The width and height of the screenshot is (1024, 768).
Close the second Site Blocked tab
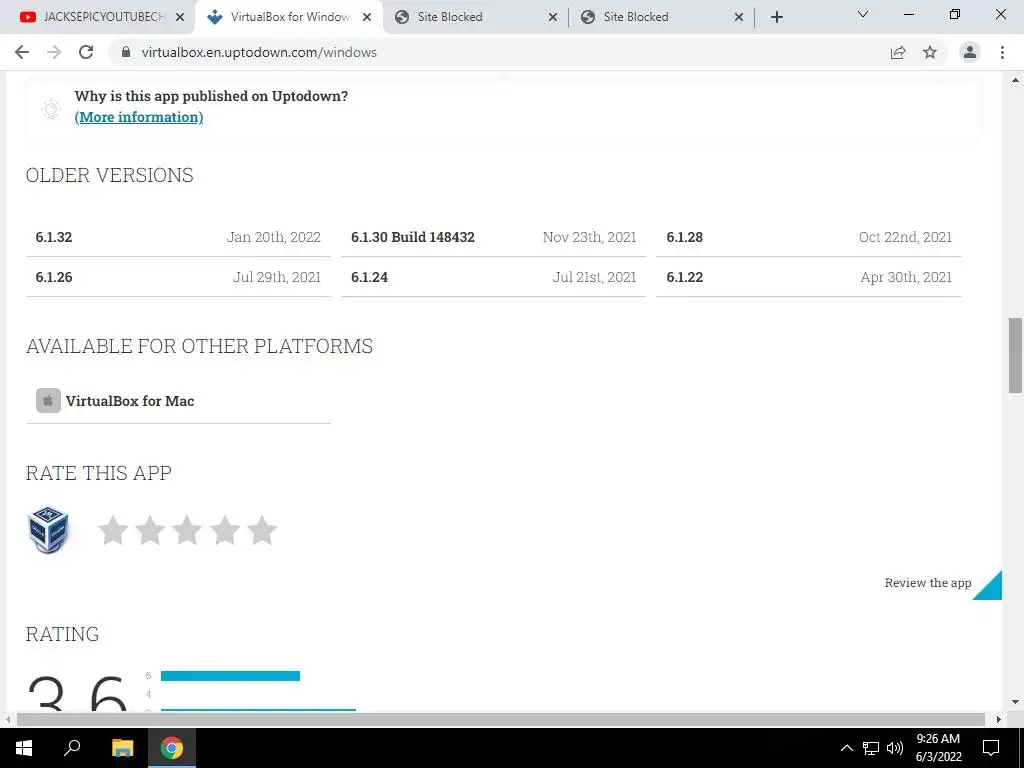coord(739,17)
